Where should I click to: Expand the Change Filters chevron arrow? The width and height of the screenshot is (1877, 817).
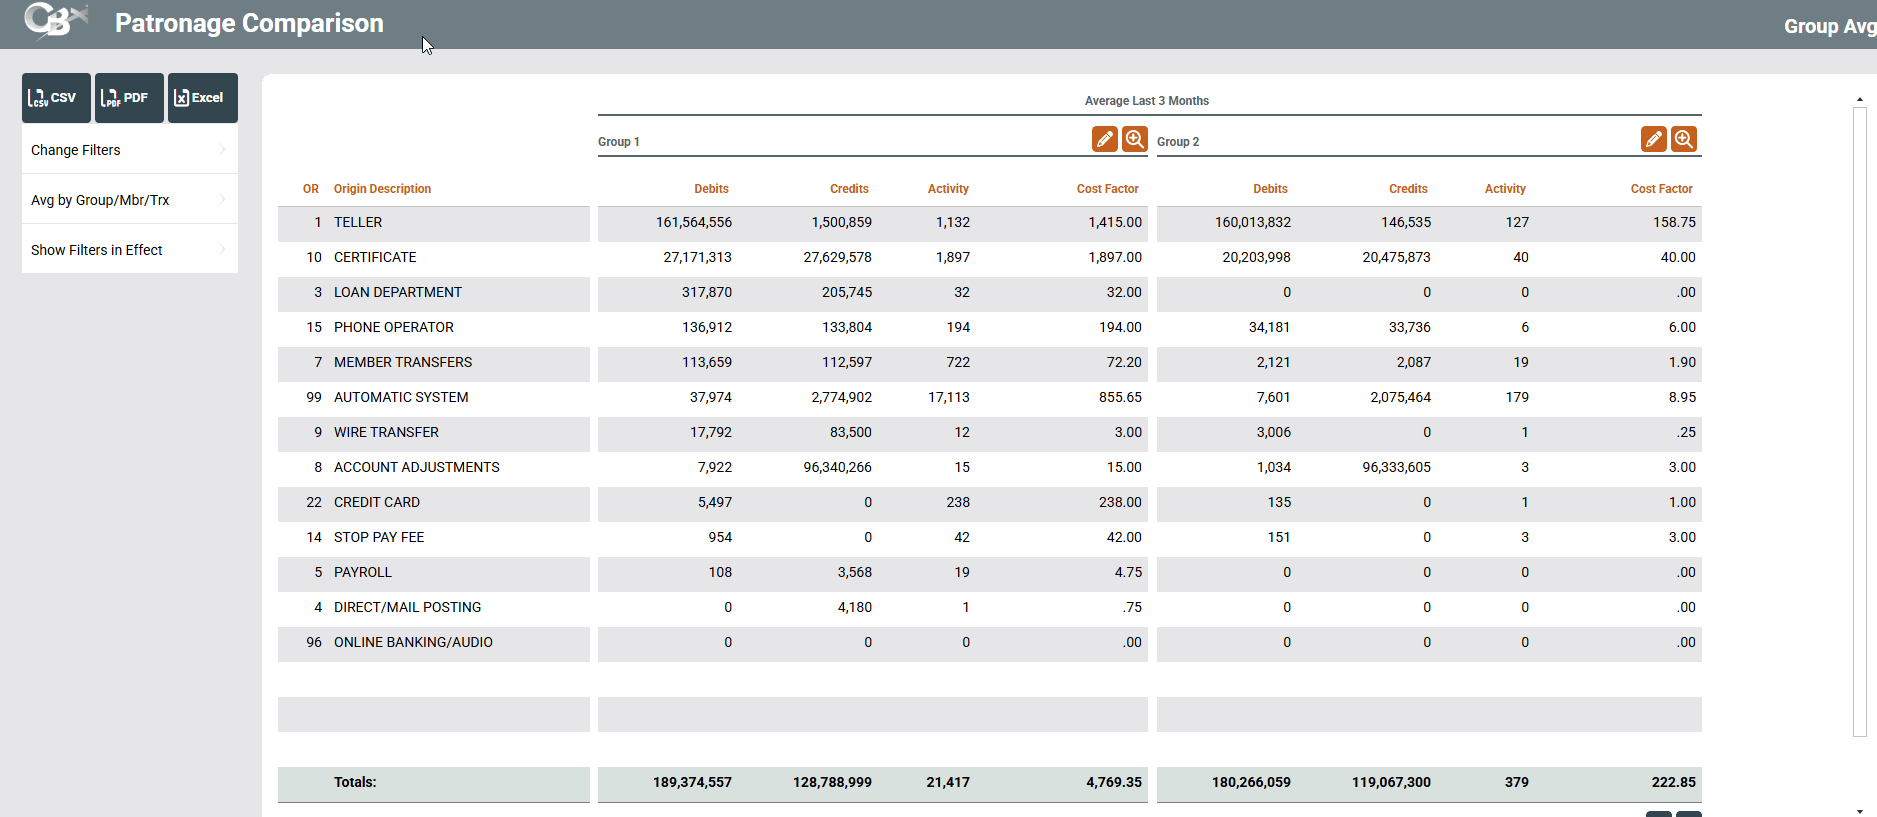point(222,150)
